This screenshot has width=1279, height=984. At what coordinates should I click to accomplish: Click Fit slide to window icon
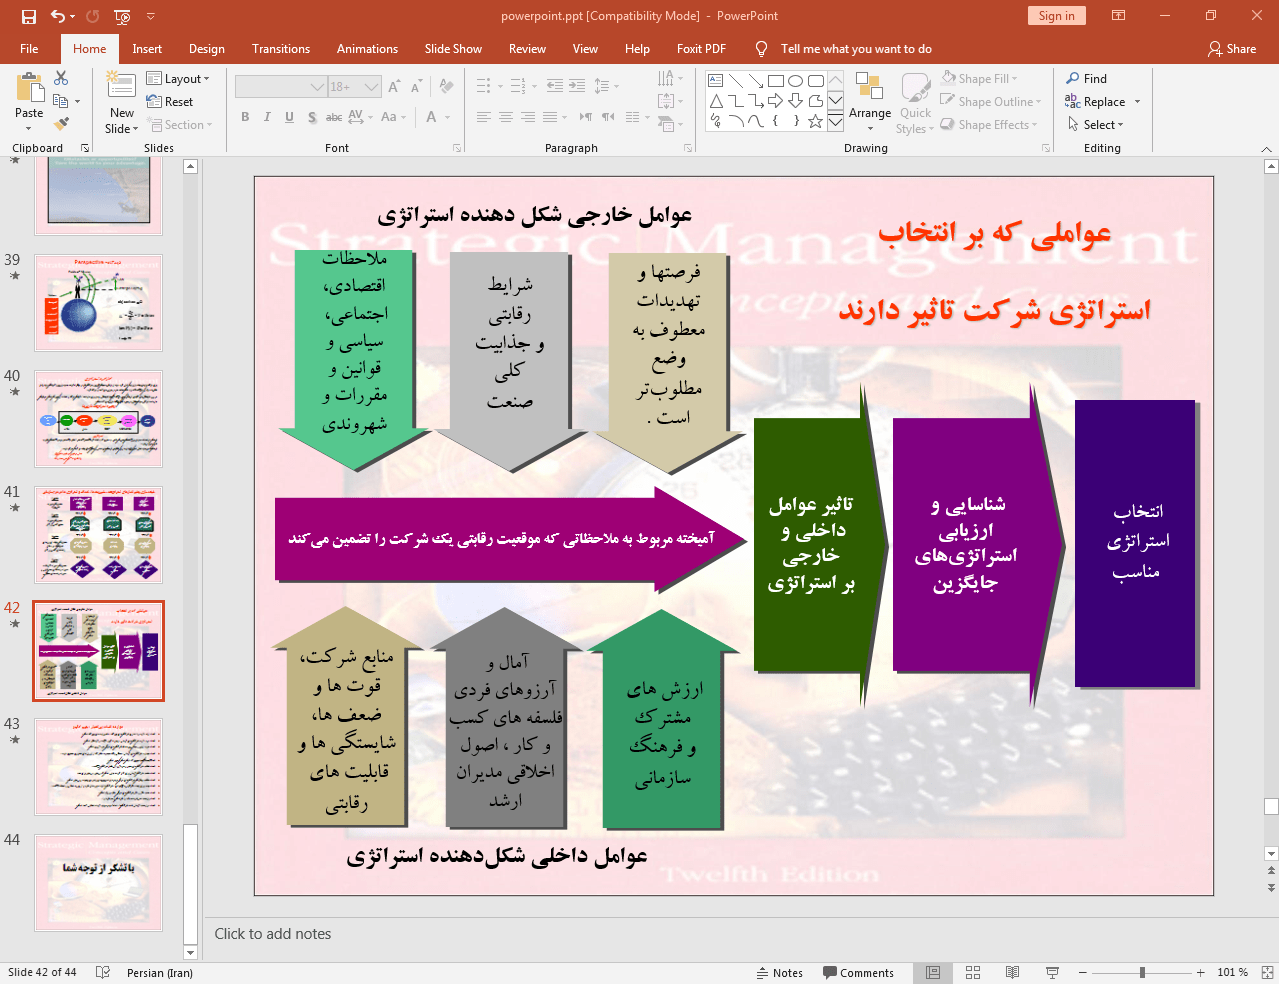tap(1267, 973)
